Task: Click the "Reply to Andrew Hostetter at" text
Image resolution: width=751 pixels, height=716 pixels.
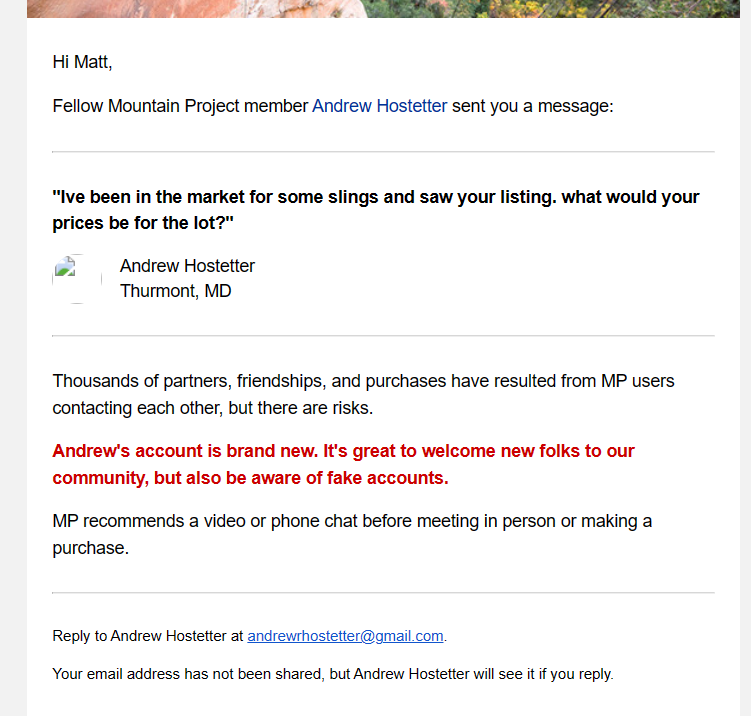Action: [147, 636]
